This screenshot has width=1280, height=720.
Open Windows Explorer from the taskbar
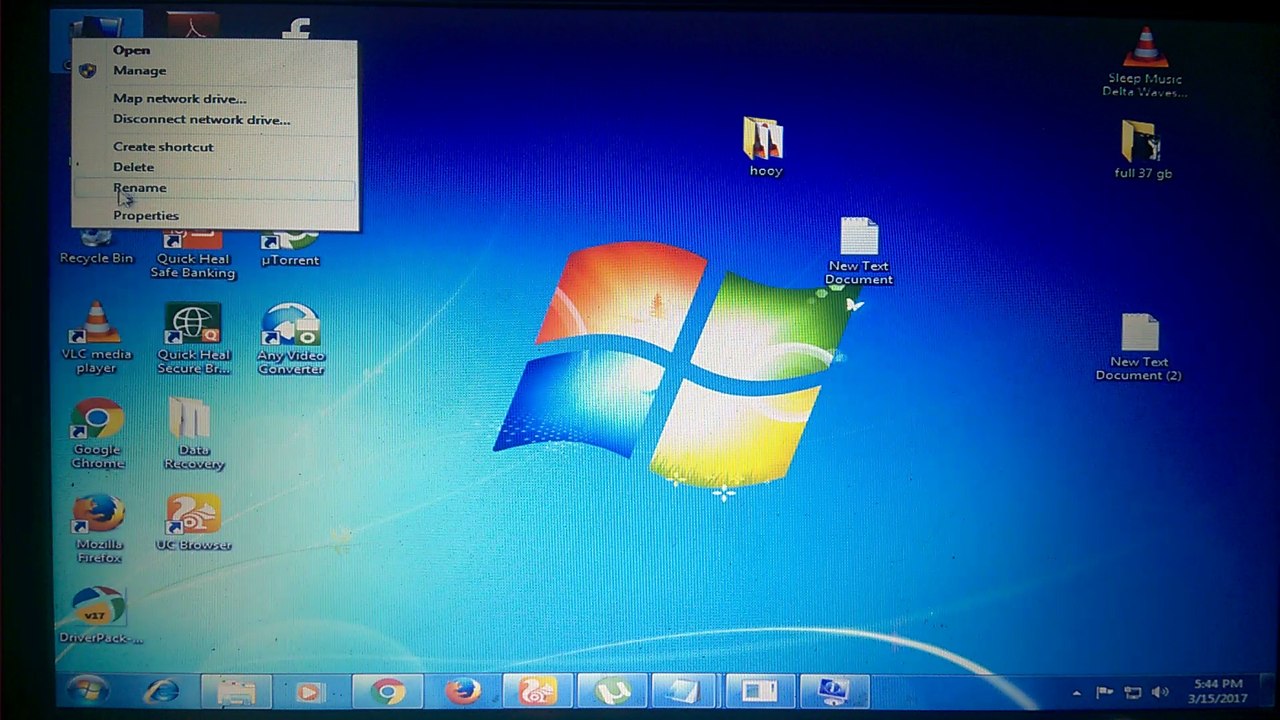pos(236,691)
